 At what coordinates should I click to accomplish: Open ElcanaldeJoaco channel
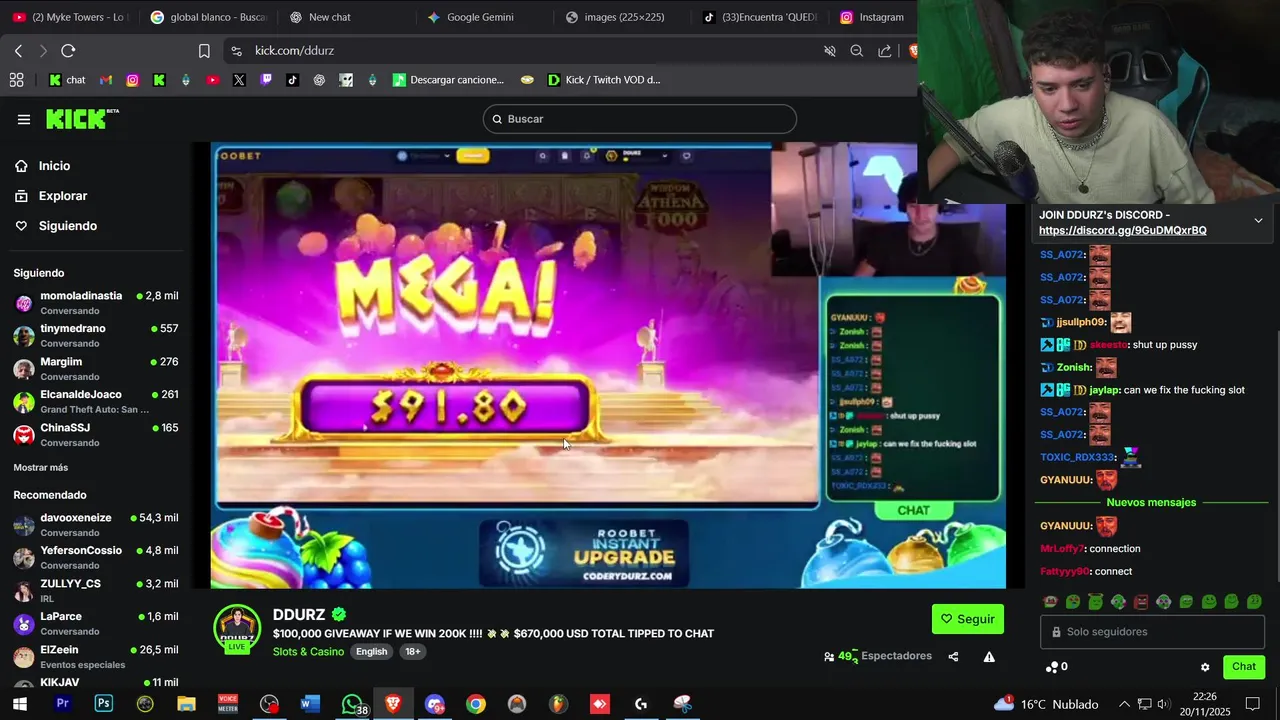tap(96, 402)
